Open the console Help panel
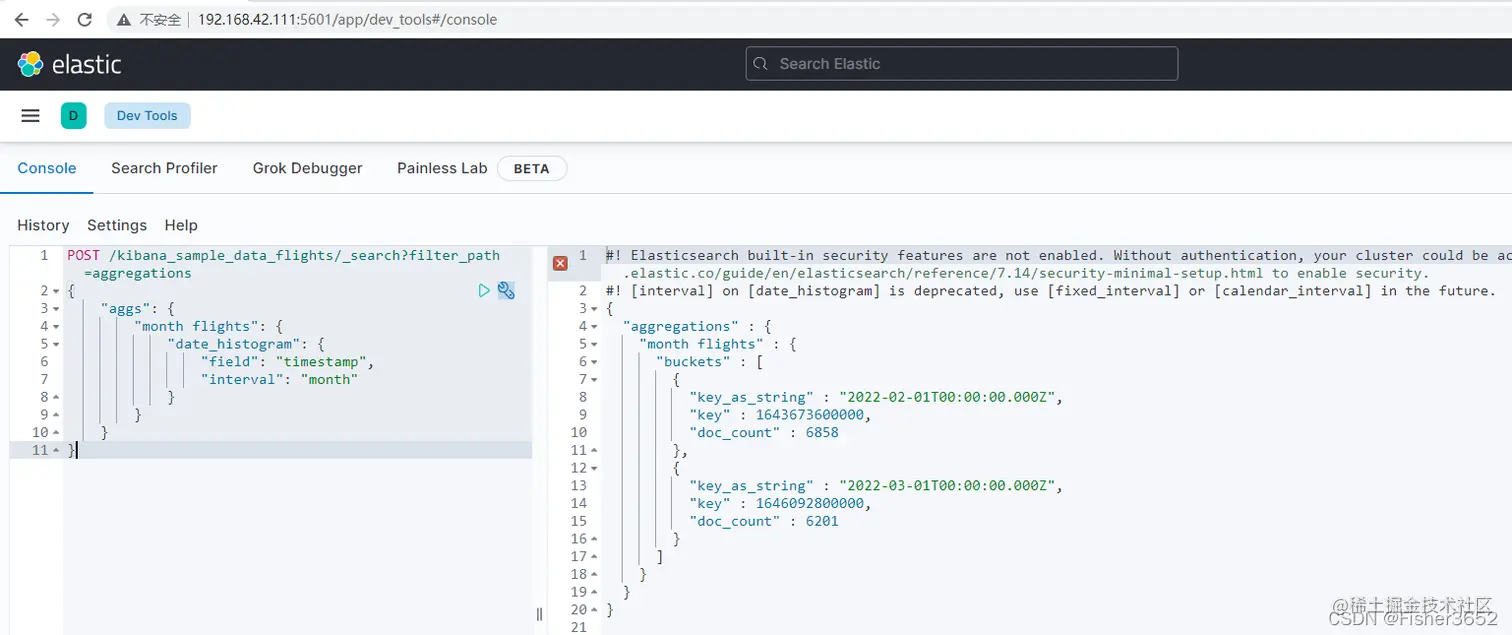 click(181, 225)
